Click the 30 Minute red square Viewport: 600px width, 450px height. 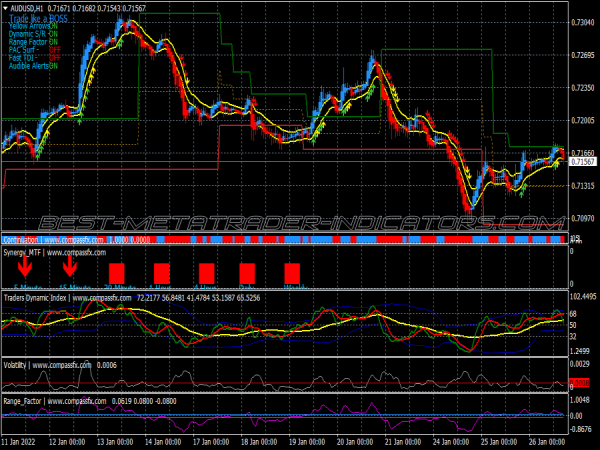(116, 272)
